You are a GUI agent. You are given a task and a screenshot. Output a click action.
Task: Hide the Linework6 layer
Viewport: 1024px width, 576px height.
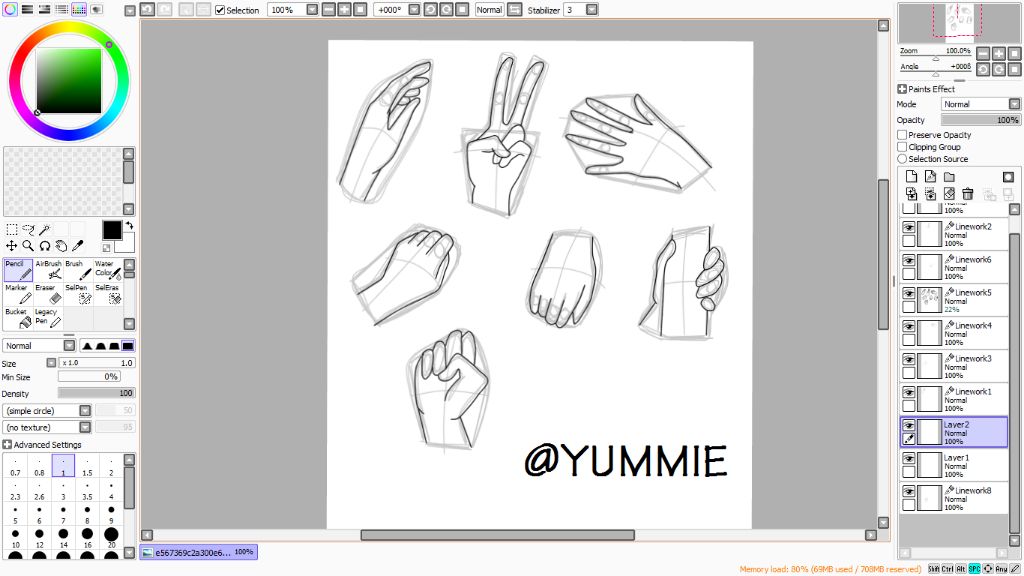coord(908,260)
